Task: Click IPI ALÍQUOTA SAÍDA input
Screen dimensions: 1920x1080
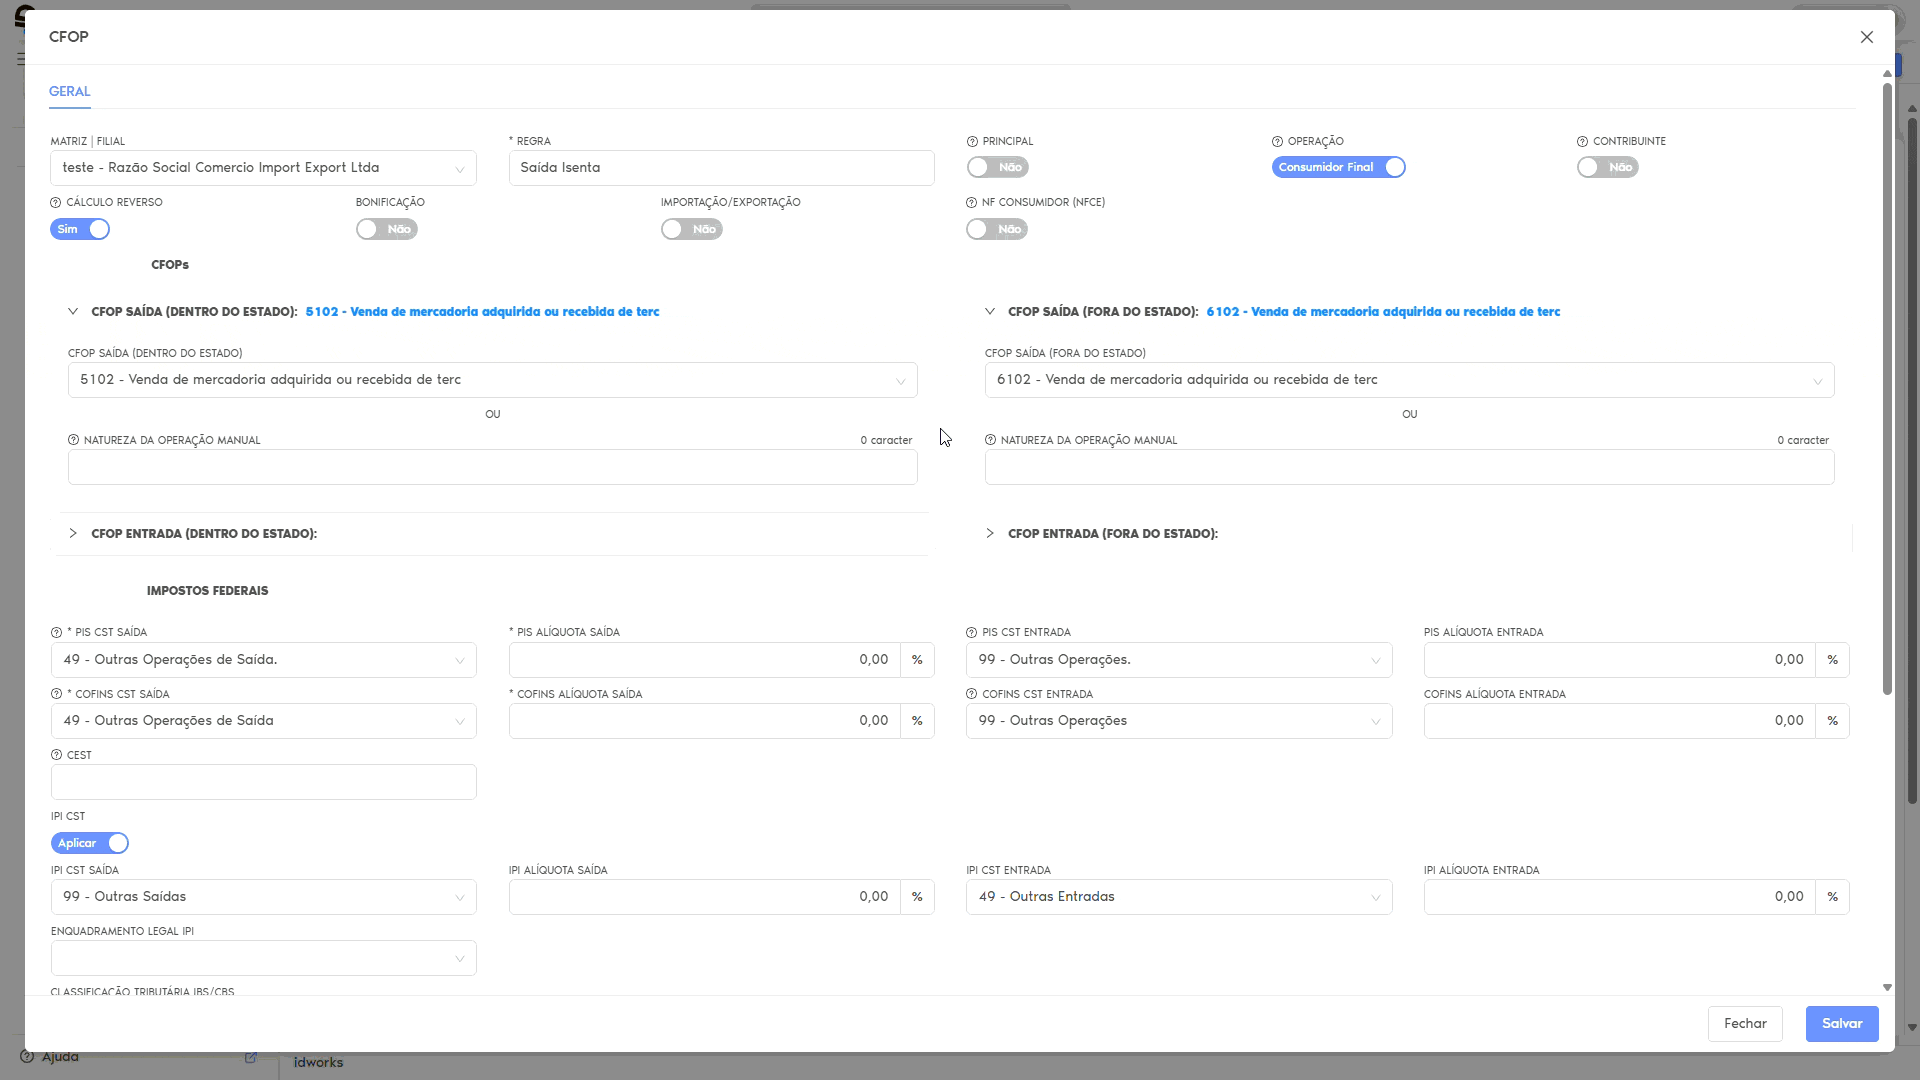Action: pyautogui.click(x=704, y=897)
